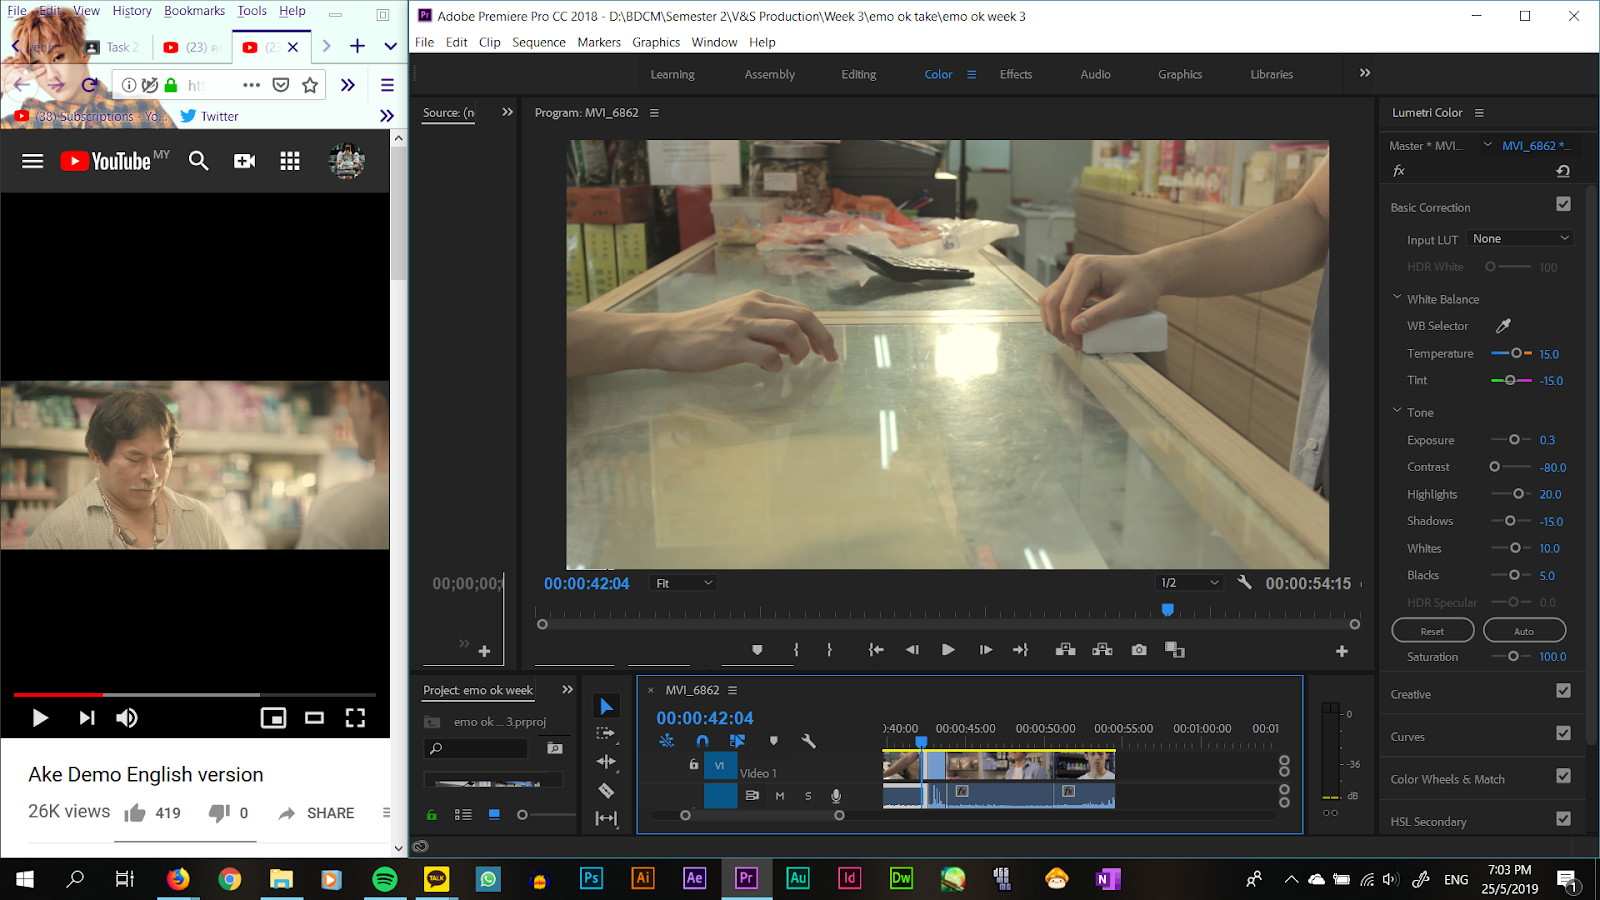
Task: Adjust the Exposure slider
Action: [1511, 440]
